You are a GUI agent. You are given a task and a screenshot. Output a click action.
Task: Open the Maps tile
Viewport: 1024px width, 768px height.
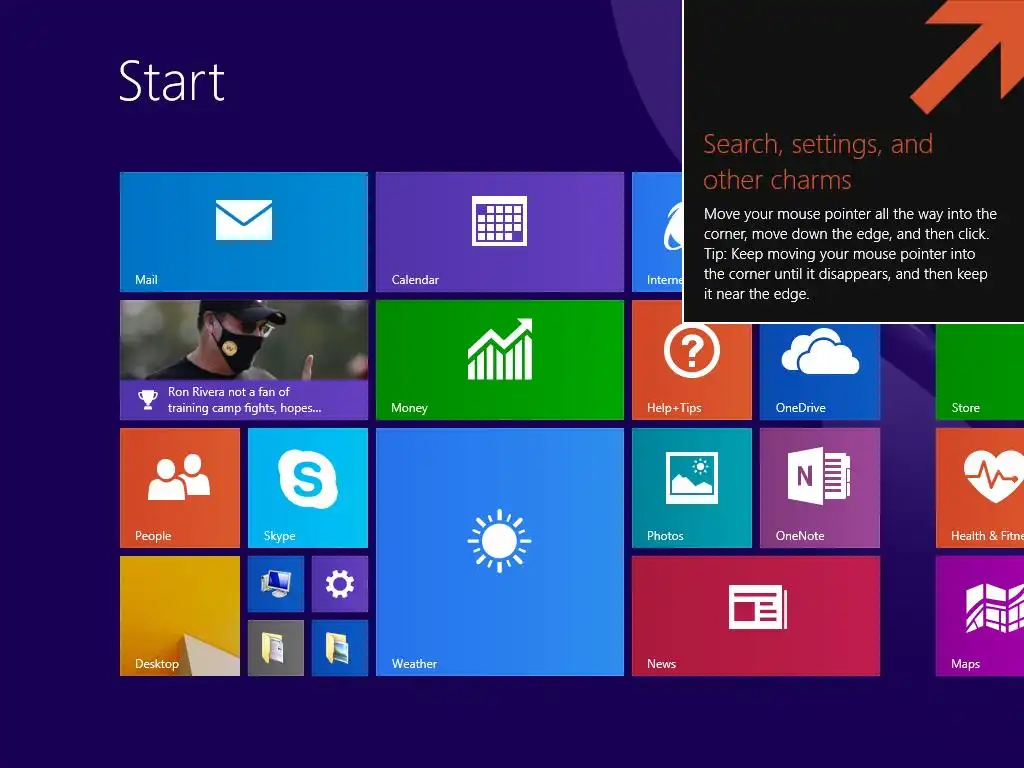coord(980,616)
